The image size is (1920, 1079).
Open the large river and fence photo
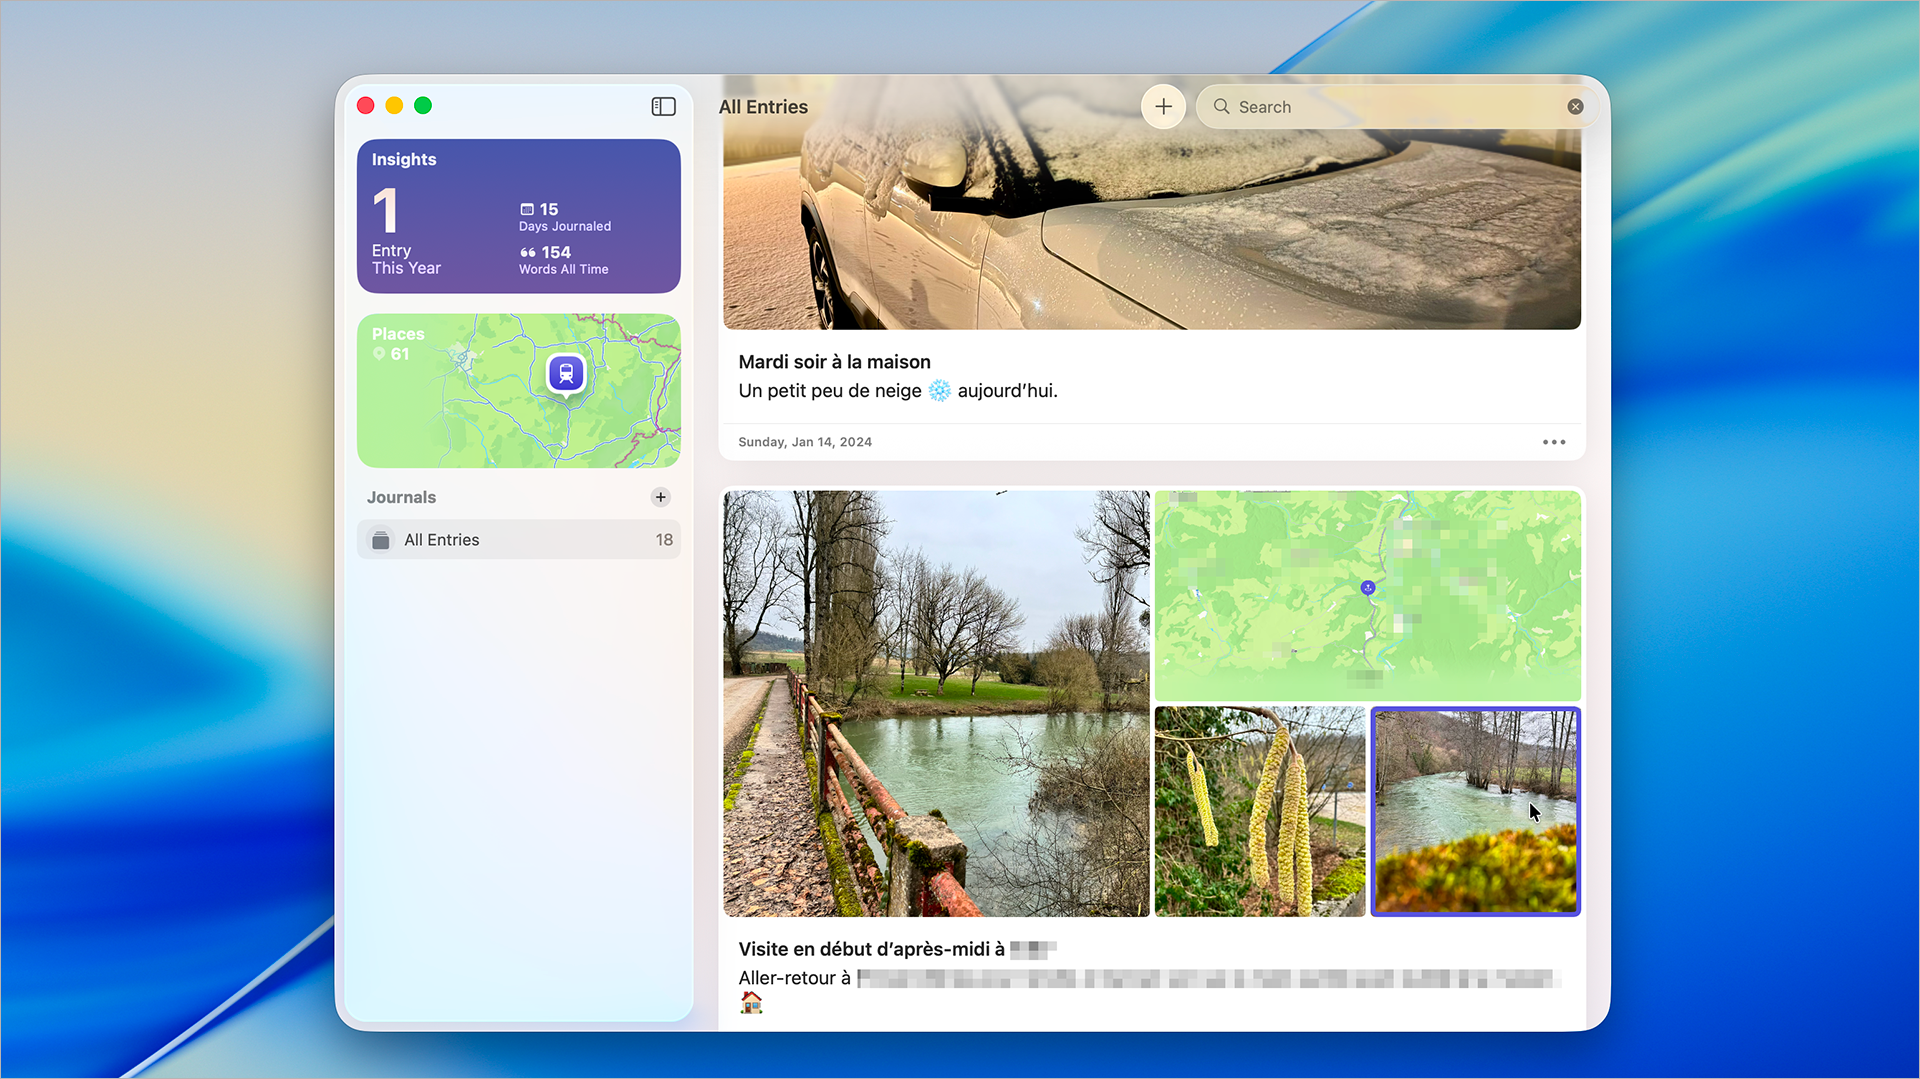(x=937, y=703)
